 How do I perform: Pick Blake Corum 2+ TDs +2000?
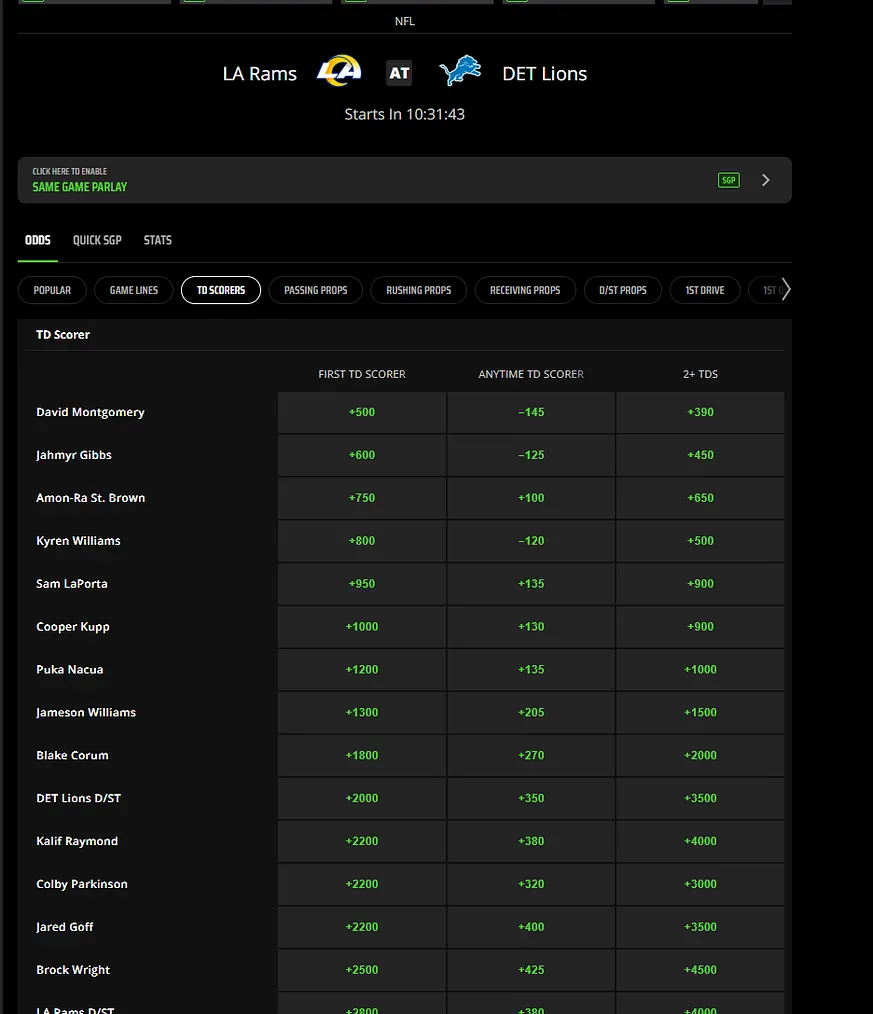[x=700, y=755]
